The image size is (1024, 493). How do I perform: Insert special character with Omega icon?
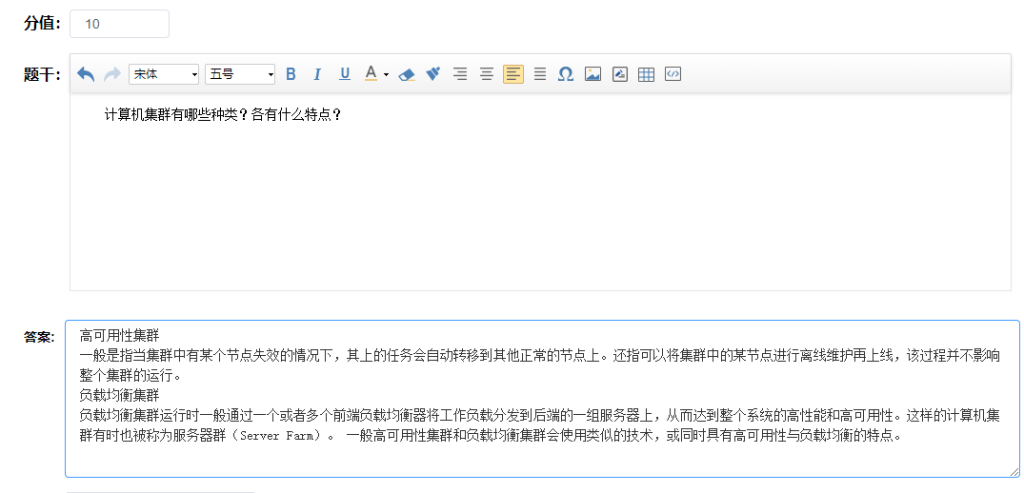(x=566, y=75)
